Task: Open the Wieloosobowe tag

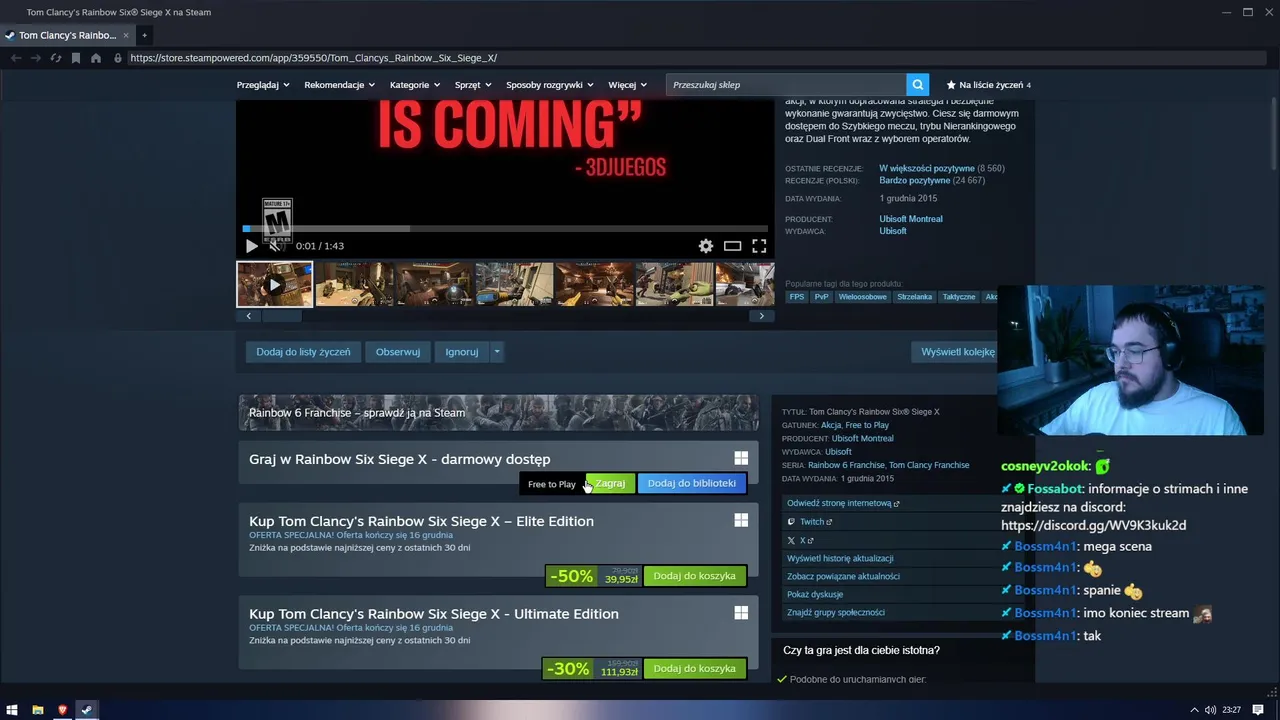Action: [863, 297]
